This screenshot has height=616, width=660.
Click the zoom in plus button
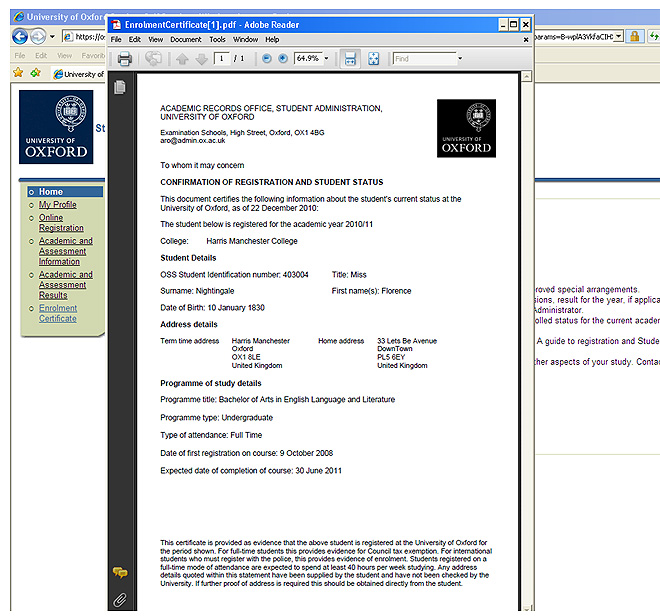pyautogui.click(x=282, y=59)
